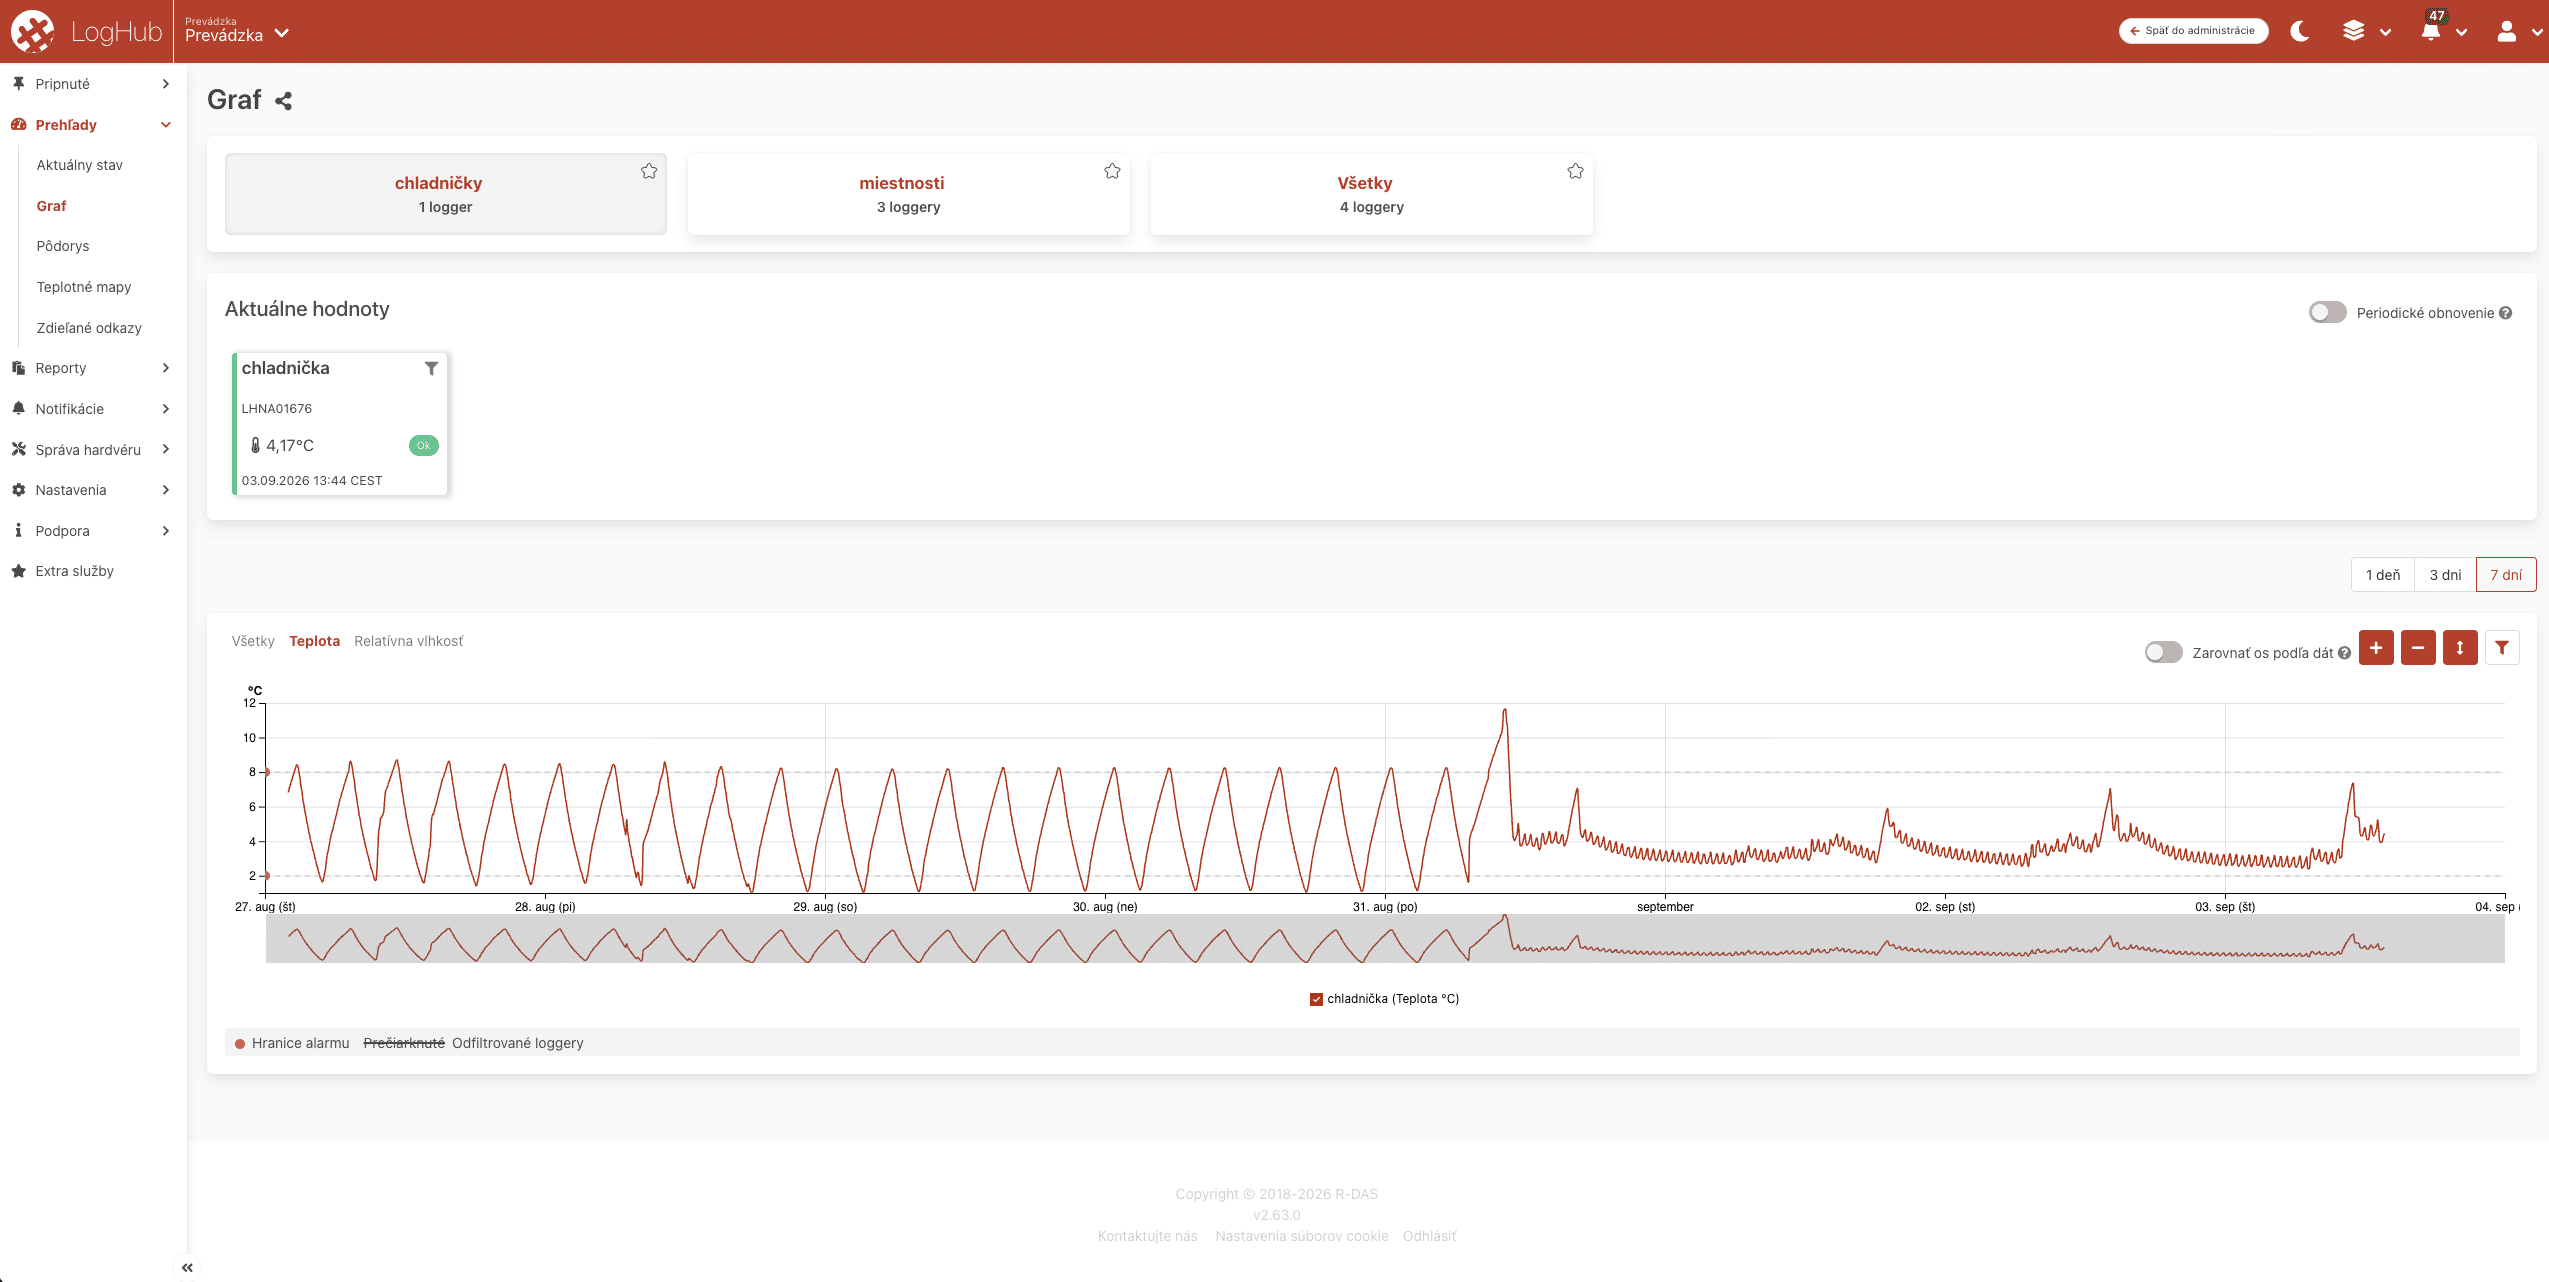This screenshot has width=2549, height=1282.
Task: Open the notifications bell icon
Action: click(x=2431, y=31)
